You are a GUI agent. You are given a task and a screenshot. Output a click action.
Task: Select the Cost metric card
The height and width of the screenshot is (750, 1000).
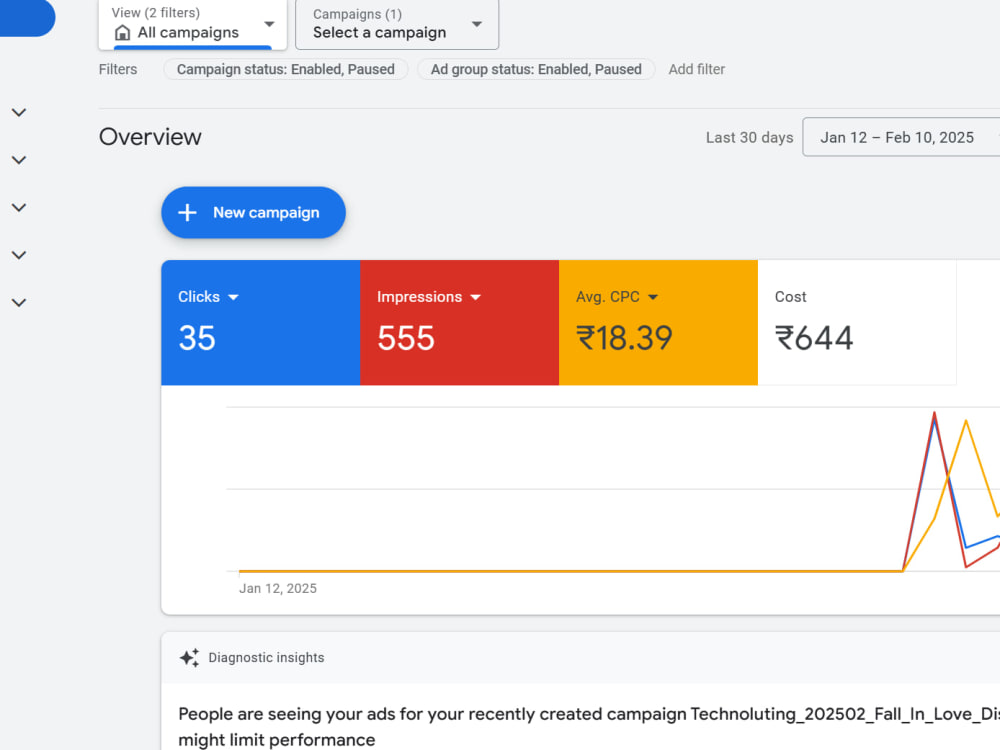(x=857, y=323)
